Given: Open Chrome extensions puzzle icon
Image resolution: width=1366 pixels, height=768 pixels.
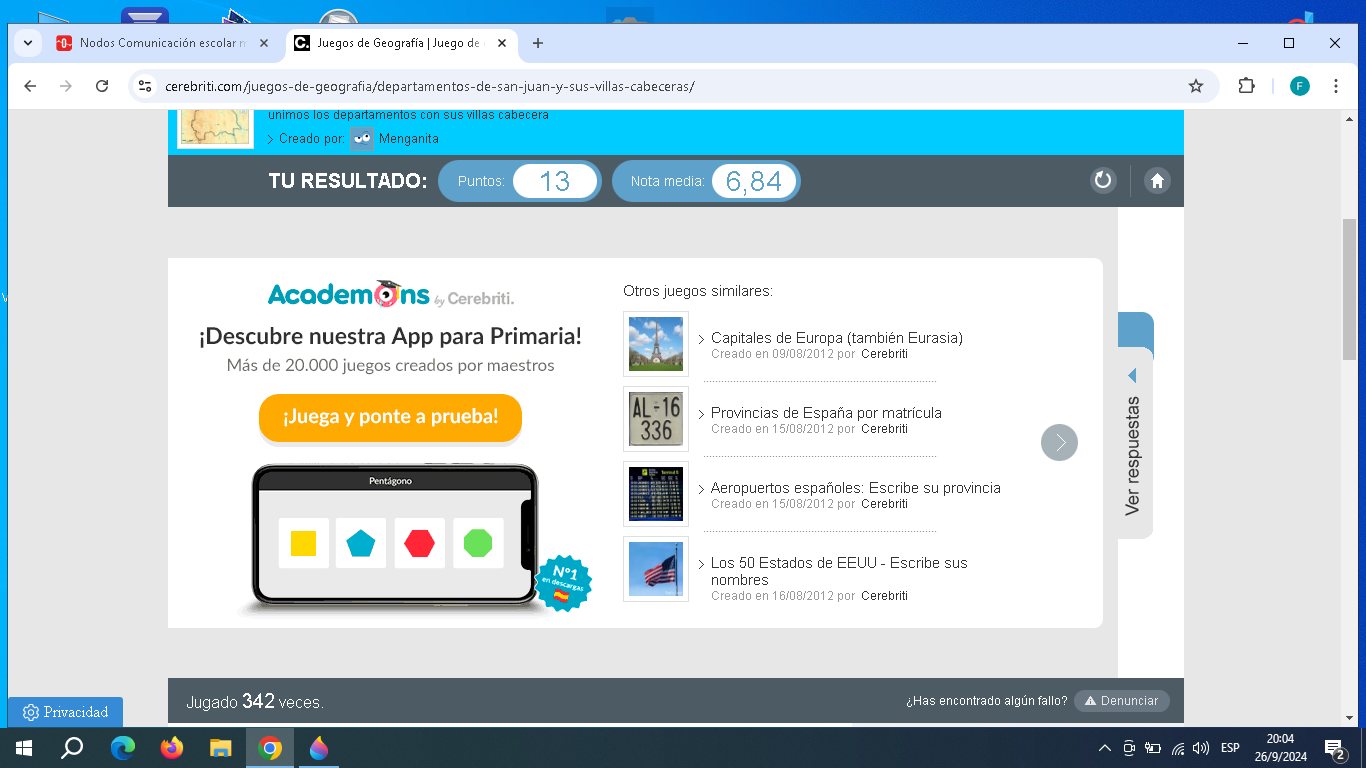Looking at the screenshot, I should click(x=1246, y=86).
